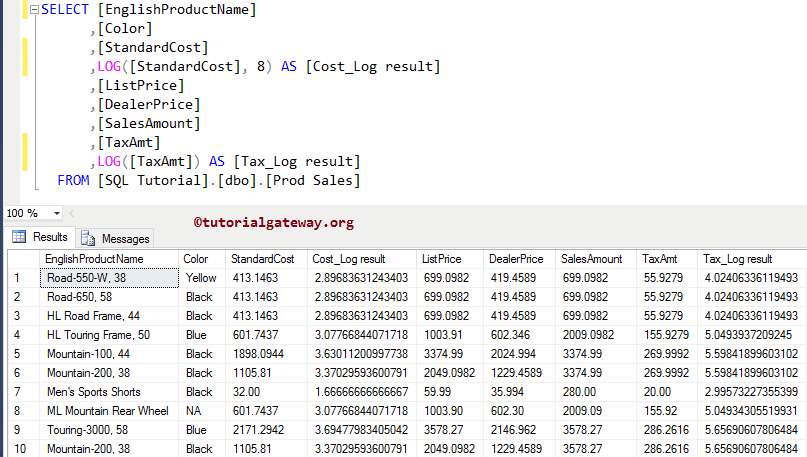Image resolution: width=807 pixels, height=457 pixels.
Task: Click the Cost_Log value 1.66666666666667
Action: [x=362, y=392]
